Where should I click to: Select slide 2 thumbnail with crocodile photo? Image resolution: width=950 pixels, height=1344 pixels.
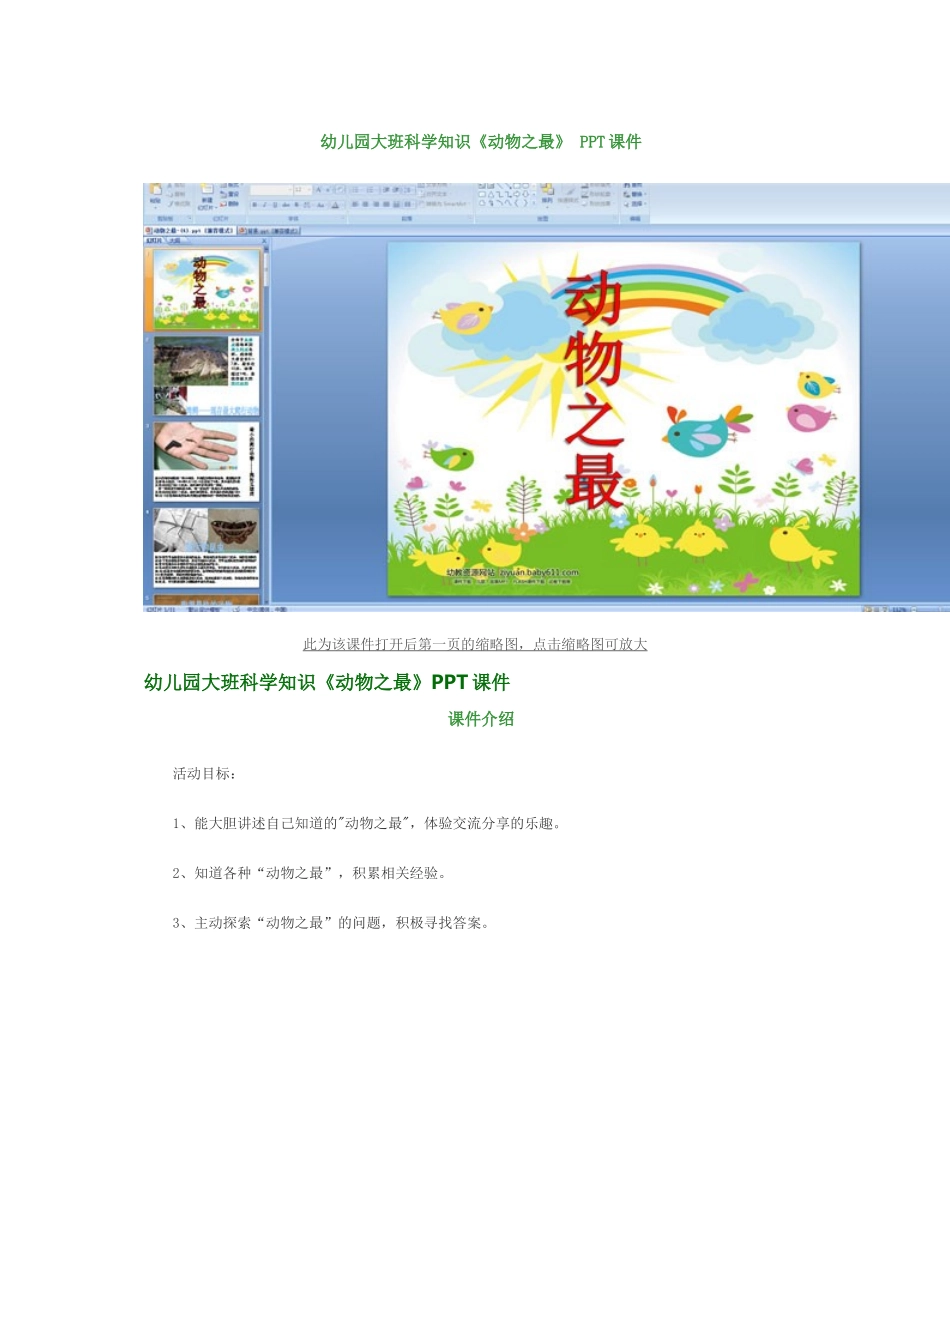pos(206,375)
